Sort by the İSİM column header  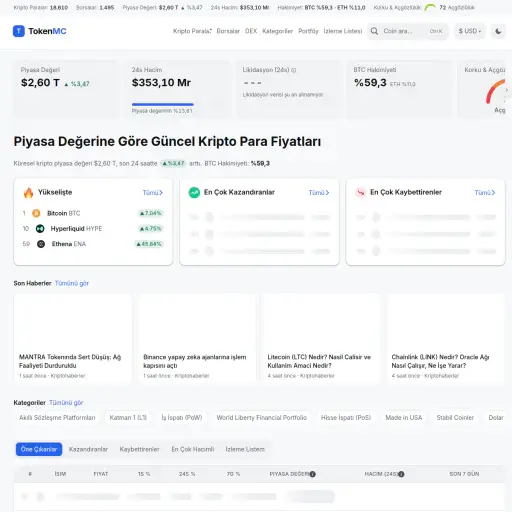60,474
